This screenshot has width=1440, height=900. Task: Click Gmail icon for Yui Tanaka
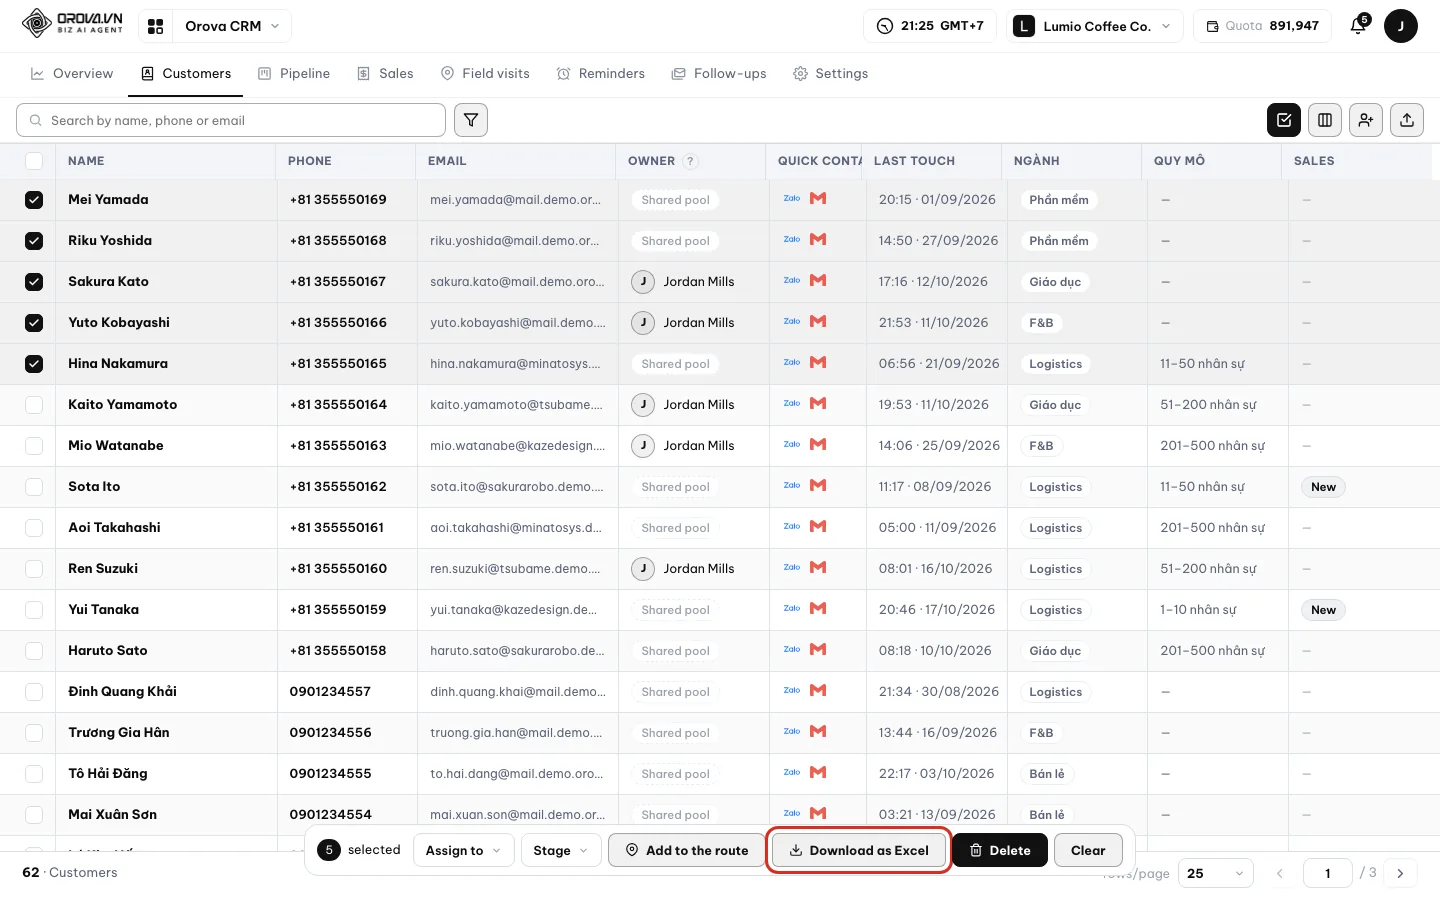pos(818,609)
